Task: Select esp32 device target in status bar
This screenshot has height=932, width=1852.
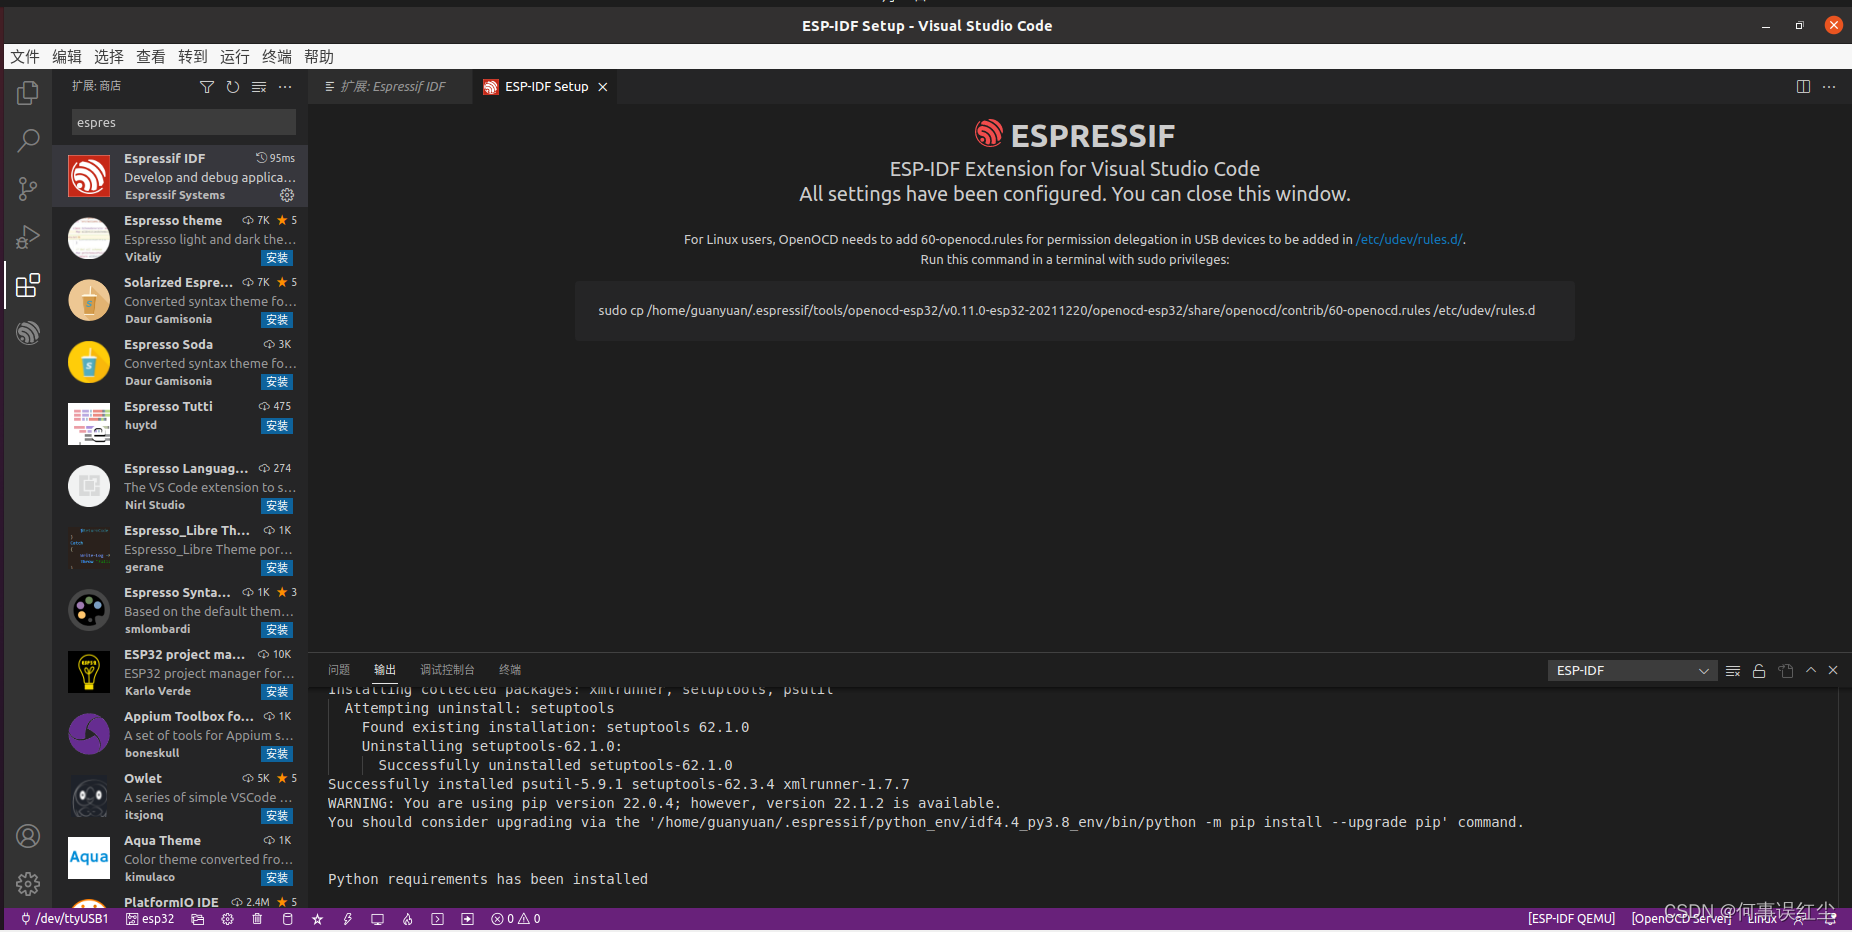Action: (x=150, y=919)
